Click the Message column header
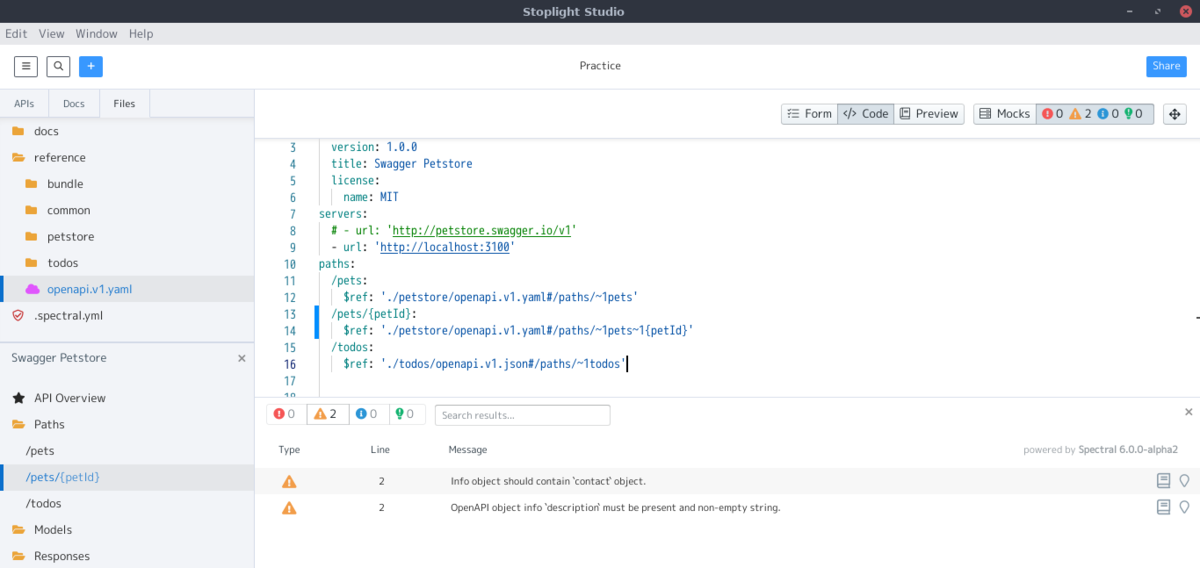The width and height of the screenshot is (1200, 568). pos(468,450)
